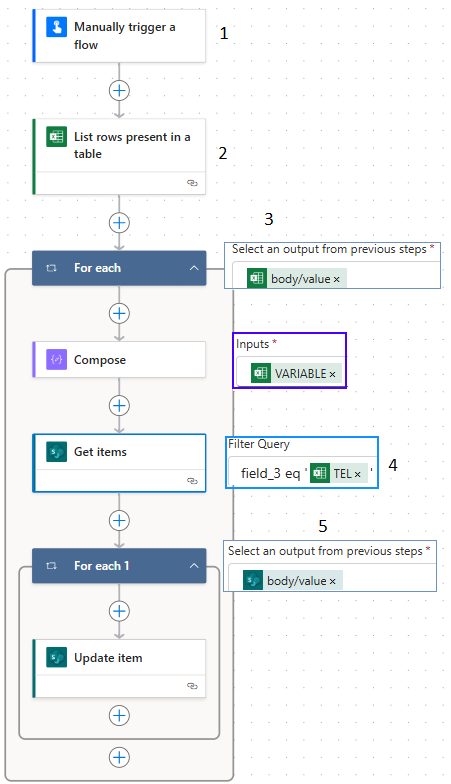Collapse the For each loop chevron
The height and width of the screenshot is (784, 451).
click(x=194, y=268)
